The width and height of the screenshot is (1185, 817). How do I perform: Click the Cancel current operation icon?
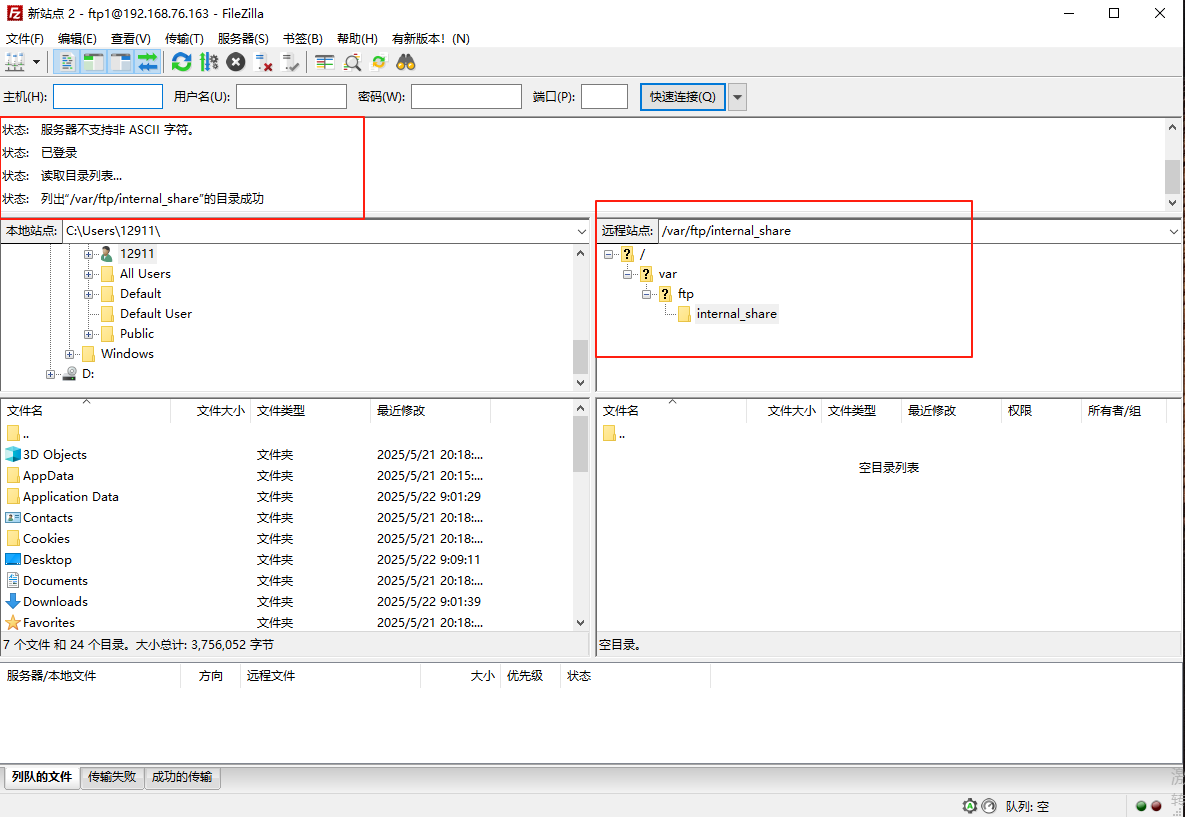point(236,62)
